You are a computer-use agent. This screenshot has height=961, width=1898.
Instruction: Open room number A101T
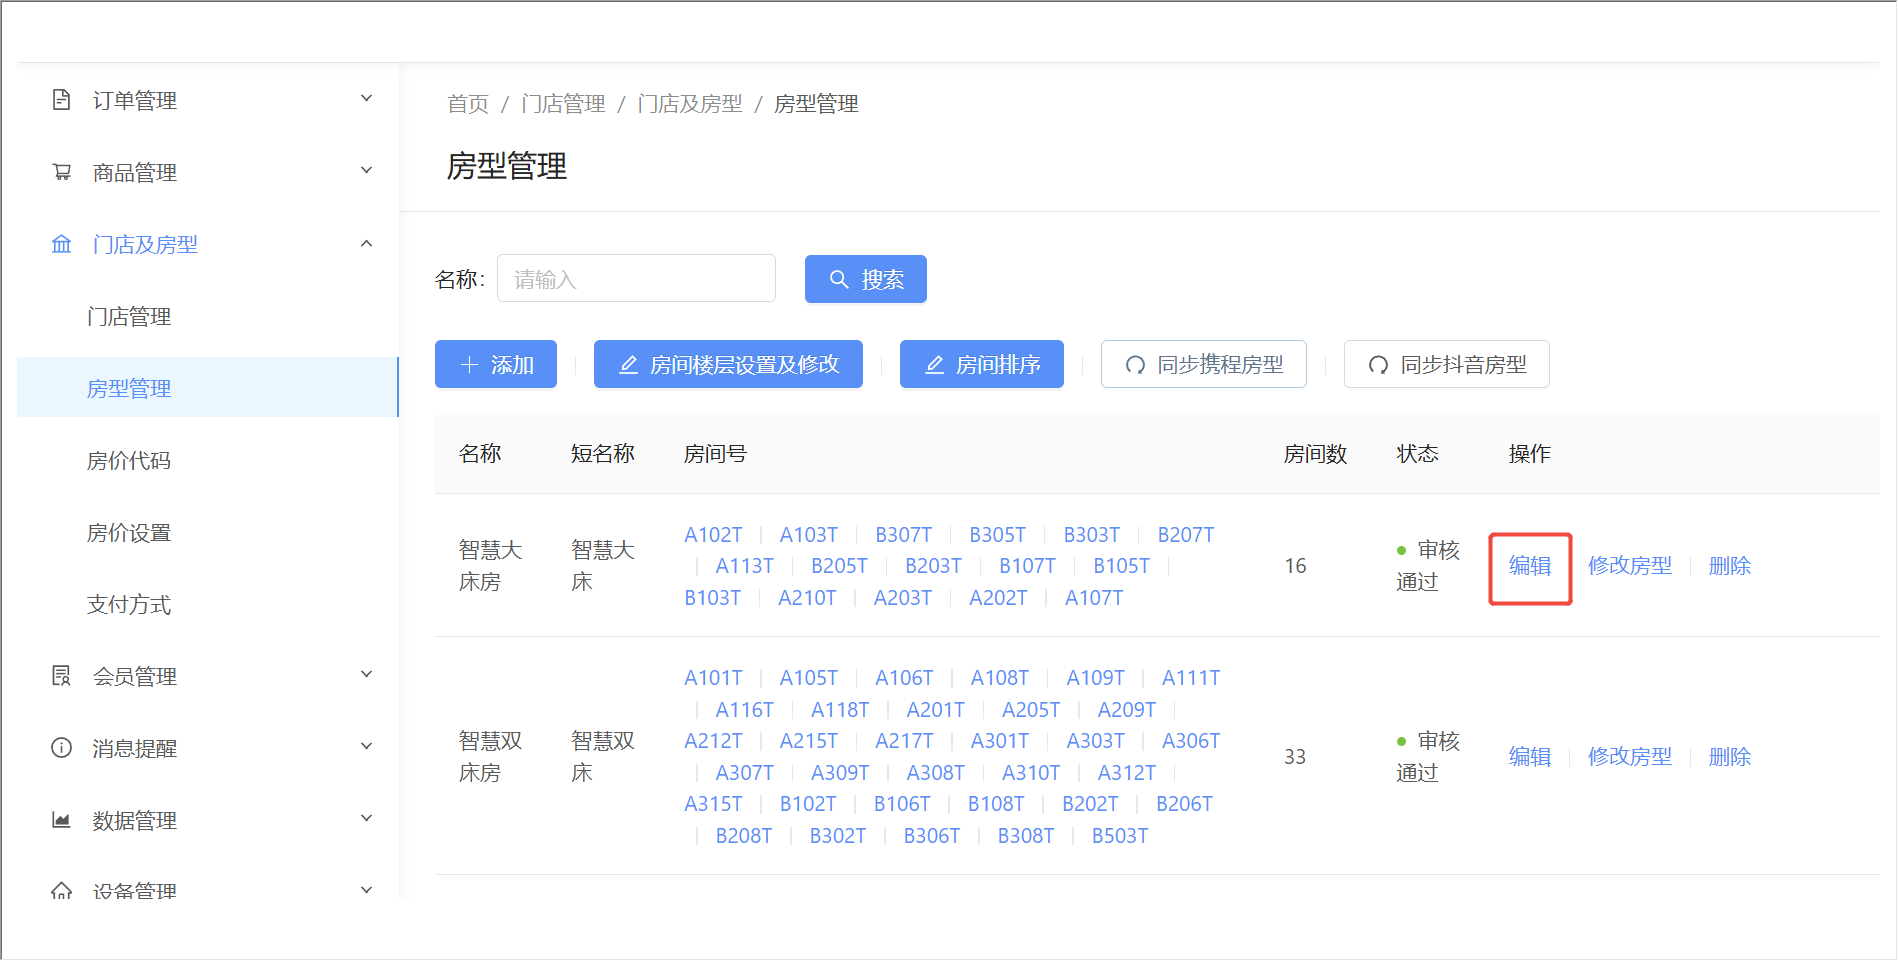[713, 678]
